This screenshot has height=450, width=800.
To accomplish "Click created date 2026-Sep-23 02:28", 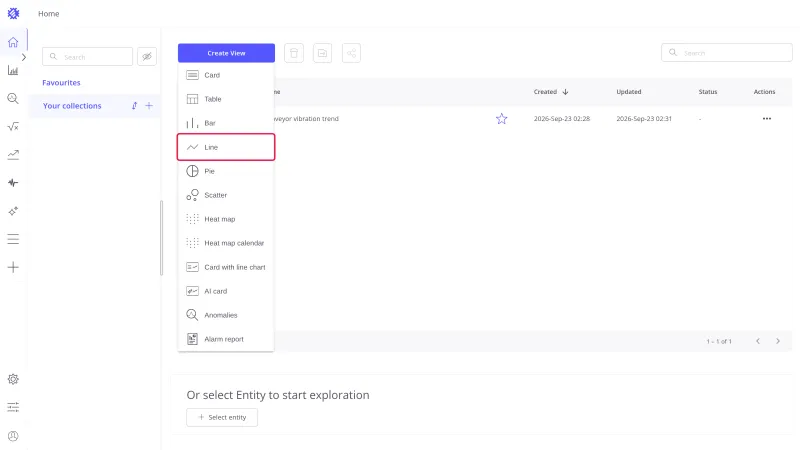I will point(562,119).
